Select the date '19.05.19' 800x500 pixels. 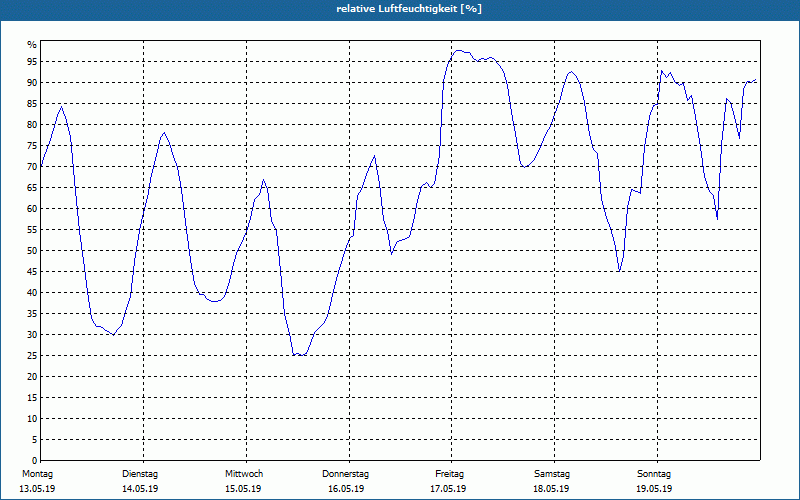pos(654,489)
